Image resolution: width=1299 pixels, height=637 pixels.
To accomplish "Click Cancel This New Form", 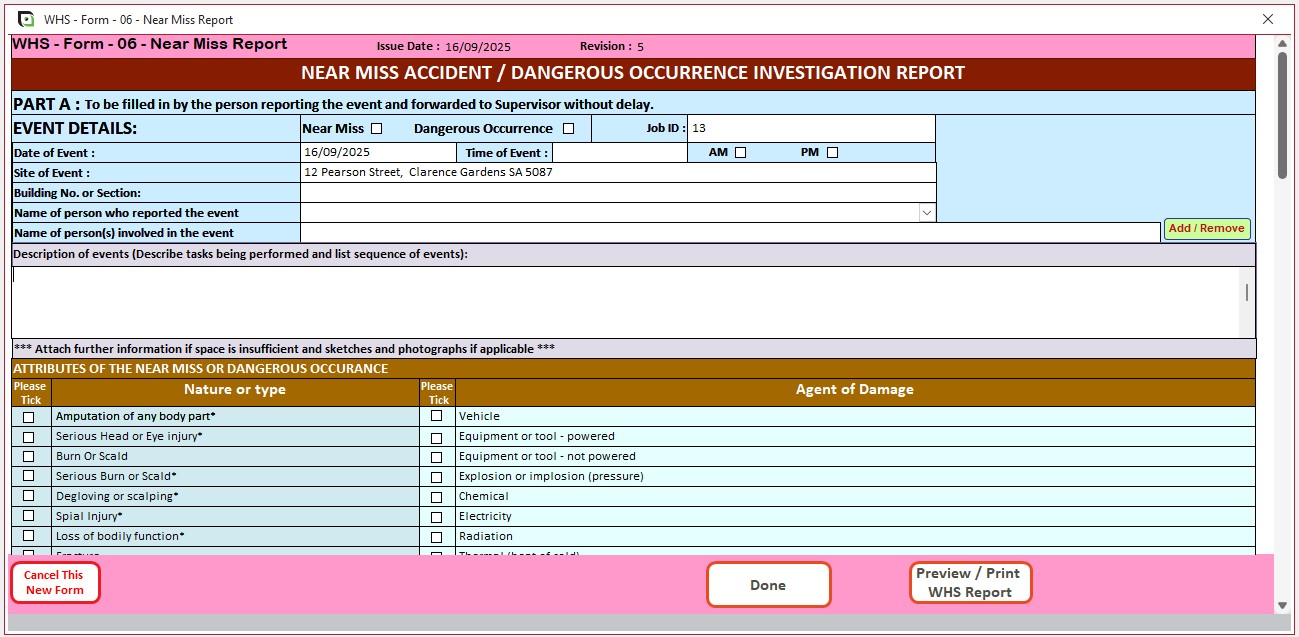I will click(x=55, y=582).
